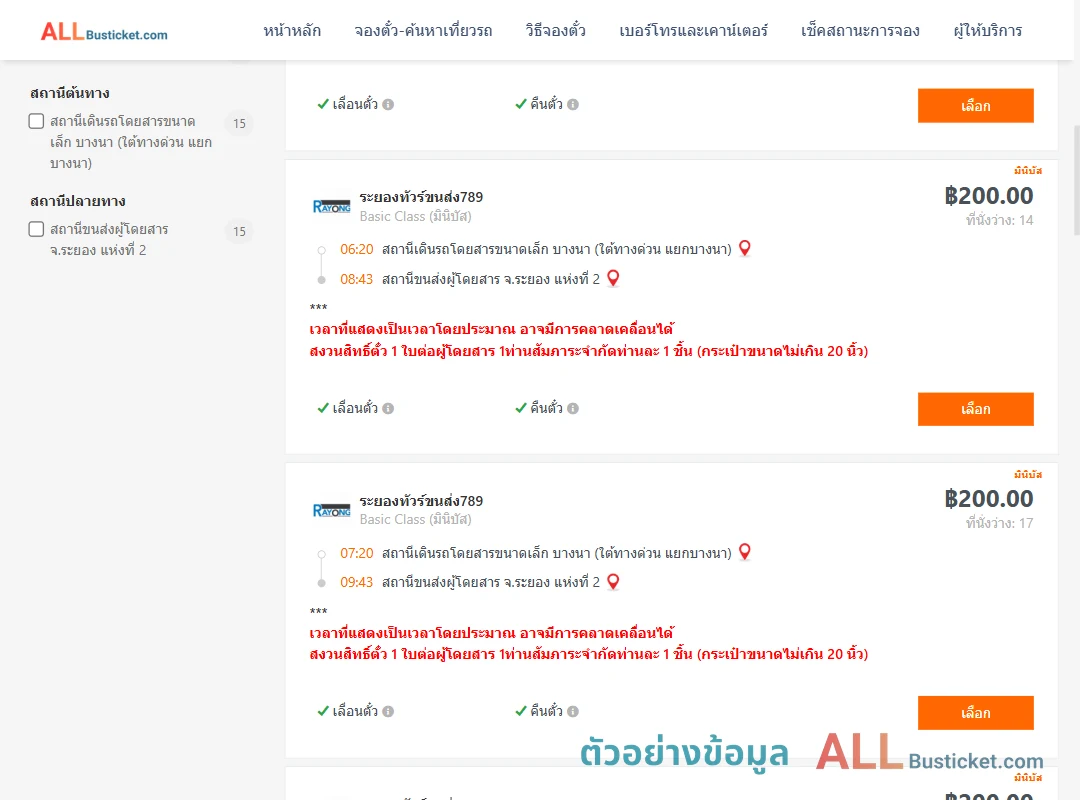This screenshot has height=800, width=1080.
Task: Click map pin for 07:20 บางนา departure station
Action: pos(745,551)
